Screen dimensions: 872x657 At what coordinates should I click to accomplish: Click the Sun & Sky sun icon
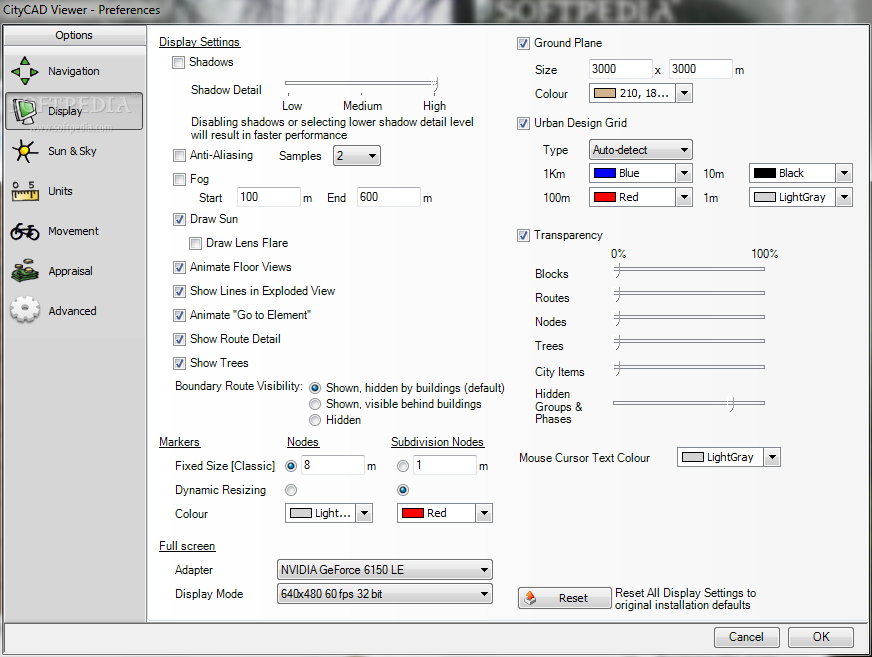click(24, 151)
